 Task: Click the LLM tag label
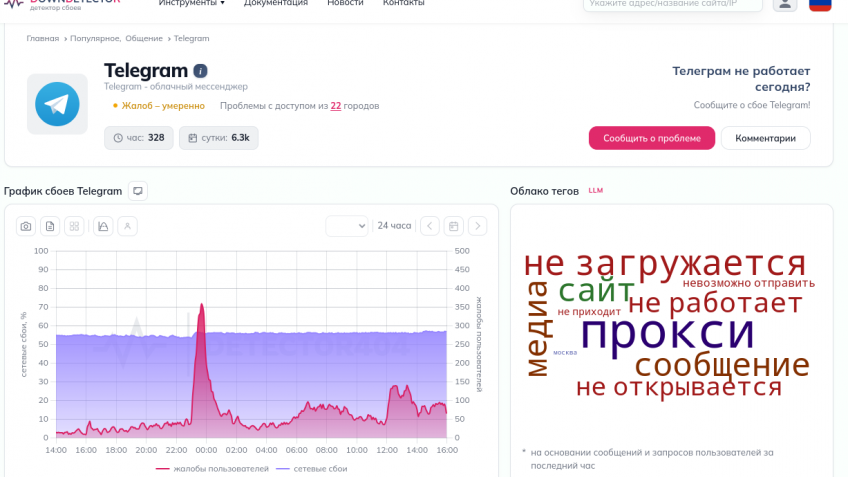[x=595, y=190]
